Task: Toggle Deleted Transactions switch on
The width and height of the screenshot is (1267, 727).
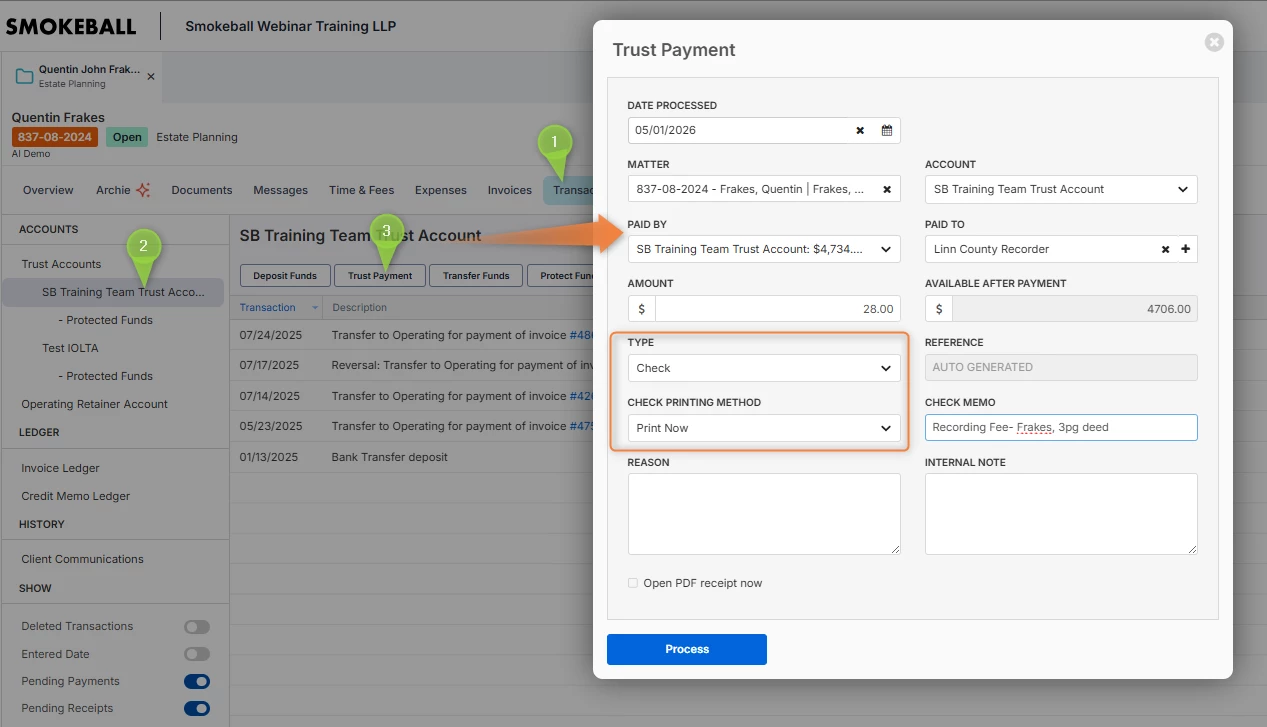Action: pos(197,627)
